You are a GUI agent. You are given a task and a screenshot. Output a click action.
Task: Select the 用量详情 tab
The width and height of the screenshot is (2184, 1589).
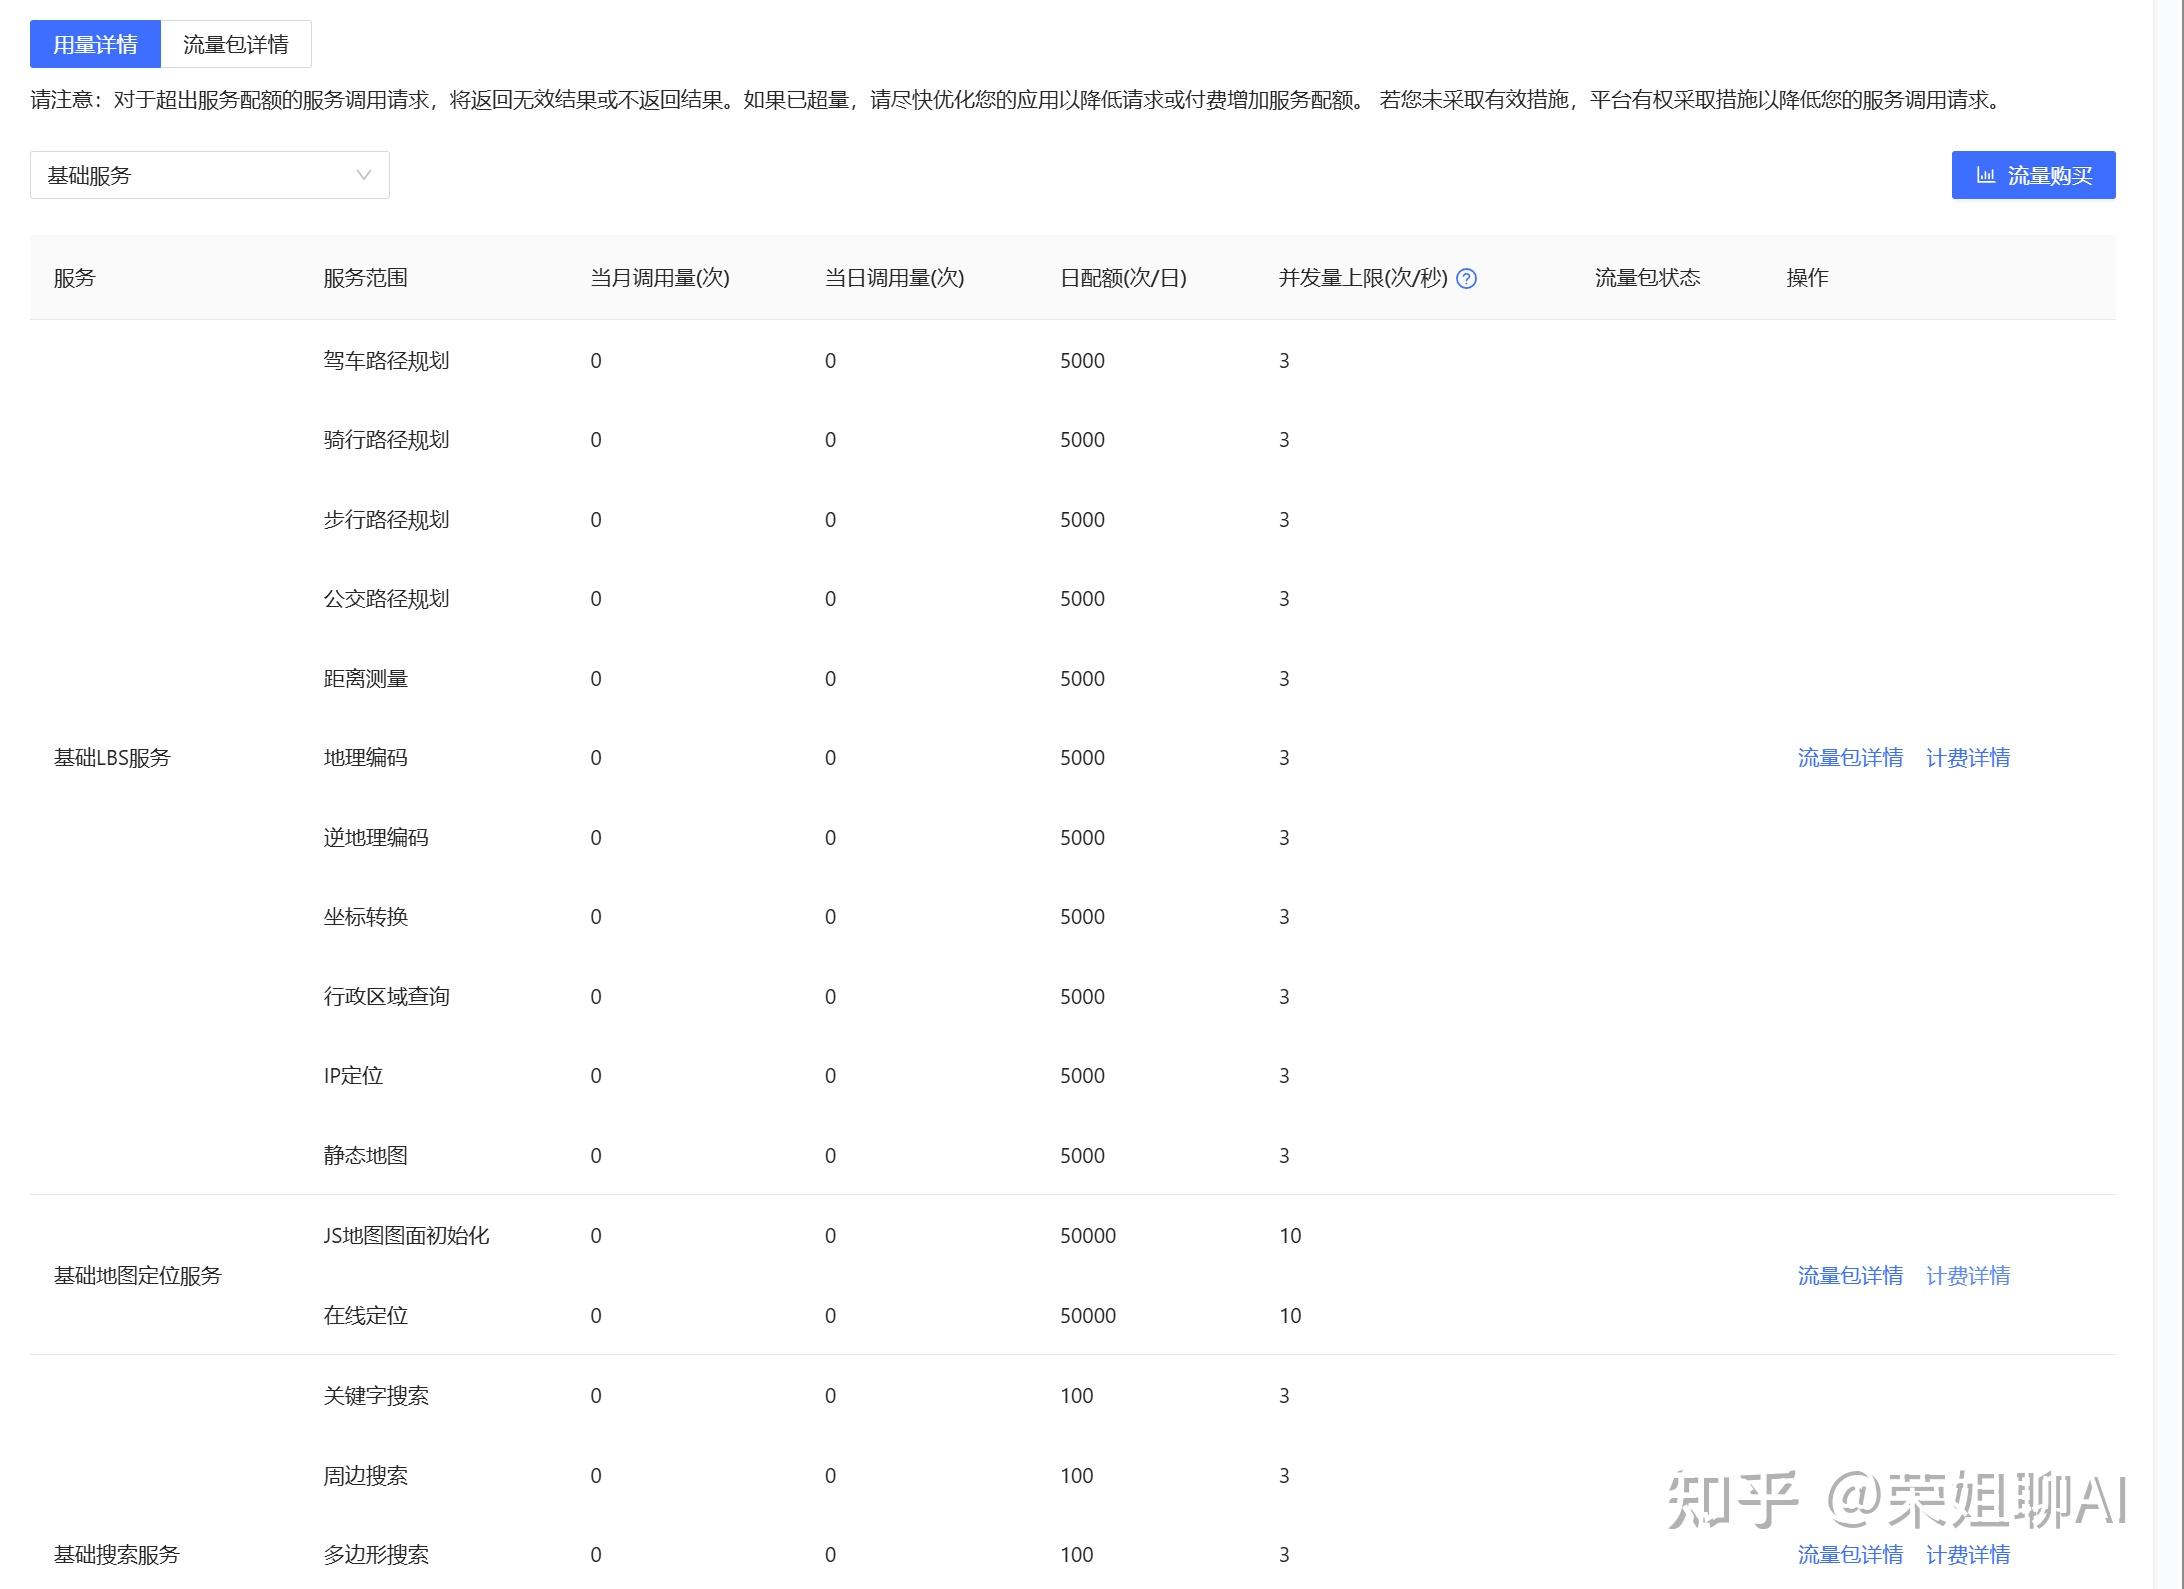tap(95, 44)
